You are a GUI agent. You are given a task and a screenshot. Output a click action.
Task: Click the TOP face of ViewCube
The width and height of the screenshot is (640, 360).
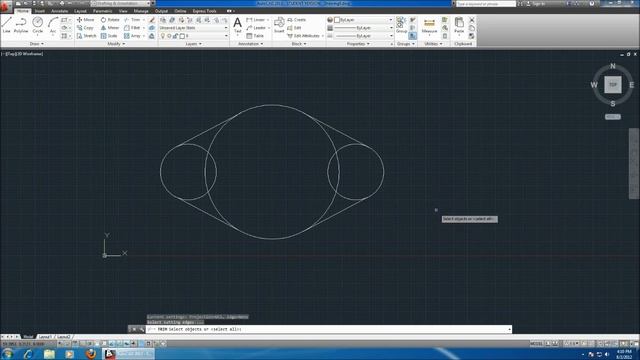[613, 85]
